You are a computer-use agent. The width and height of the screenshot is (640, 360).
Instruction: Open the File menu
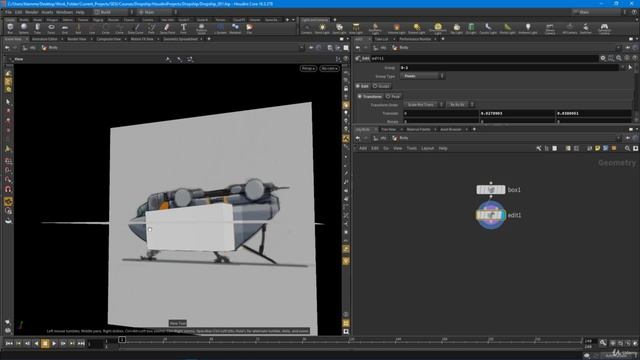click(x=9, y=12)
